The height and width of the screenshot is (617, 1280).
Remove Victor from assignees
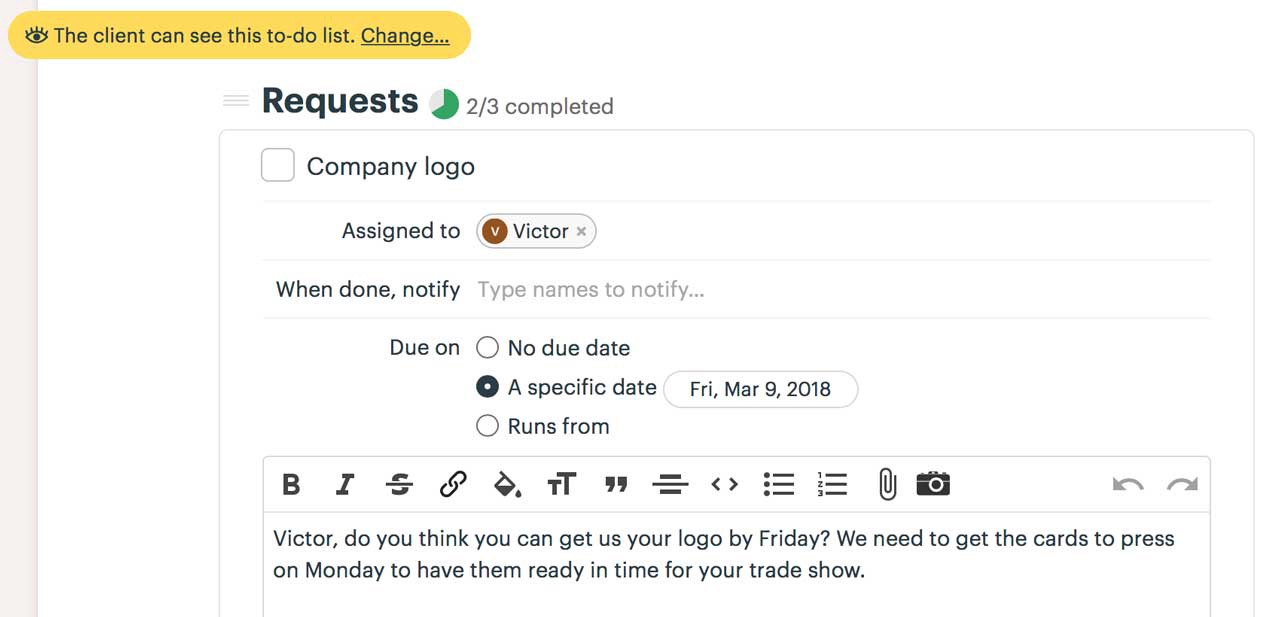point(581,231)
